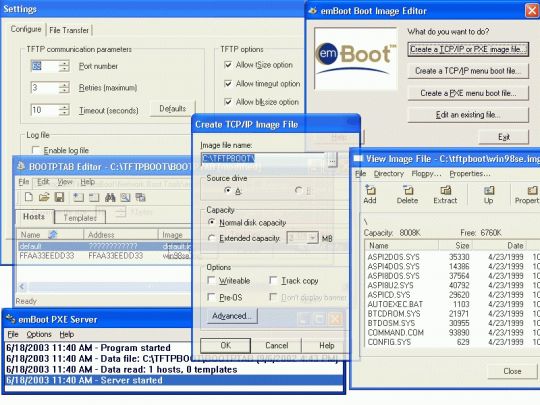
Task: Click Defaults button in Settings
Action: tap(173, 109)
